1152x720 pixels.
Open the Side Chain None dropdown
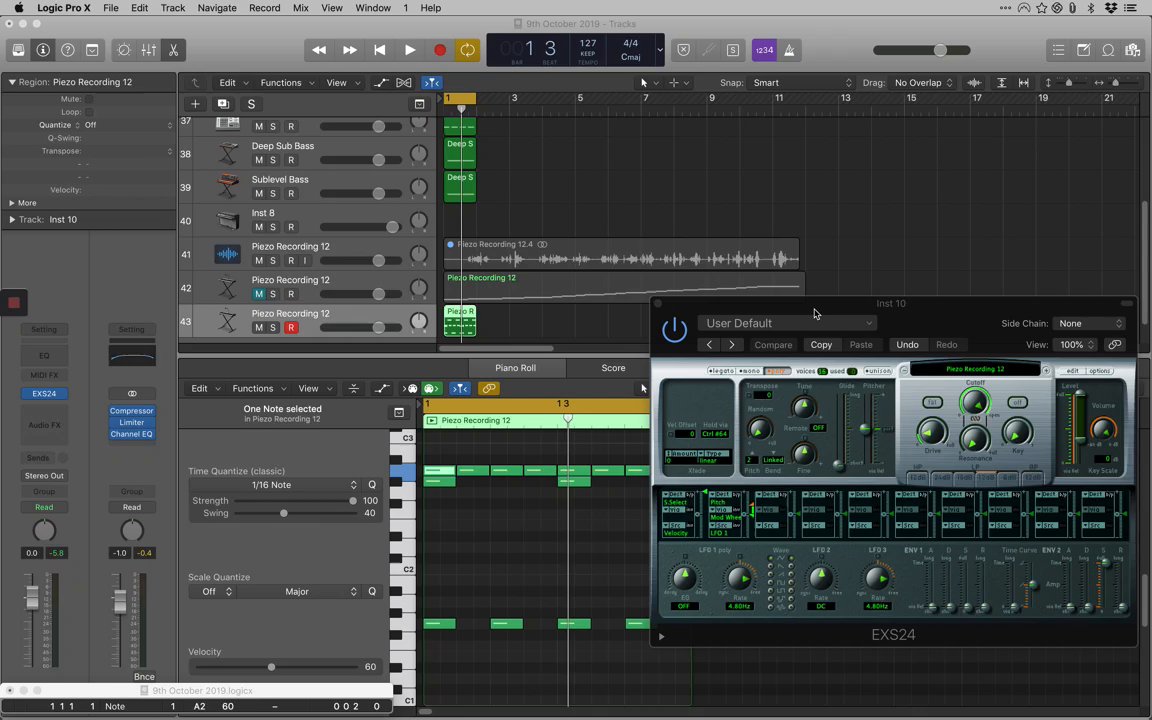[1089, 323]
